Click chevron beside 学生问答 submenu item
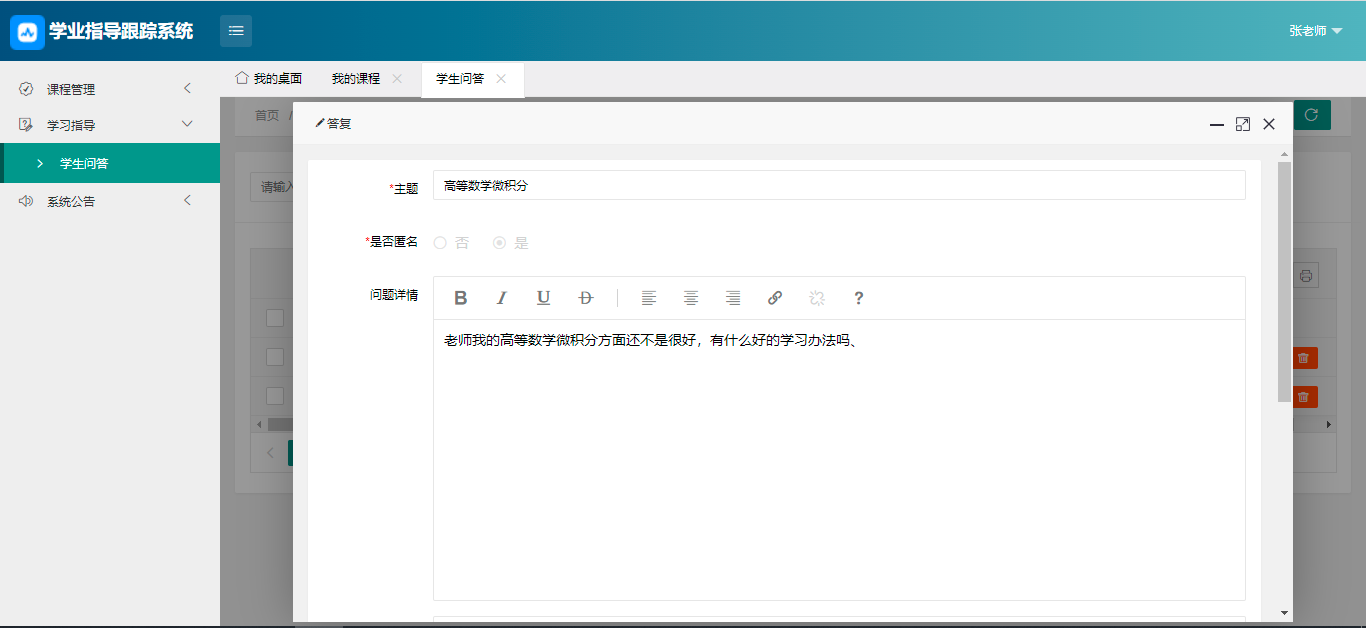 tap(40, 163)
